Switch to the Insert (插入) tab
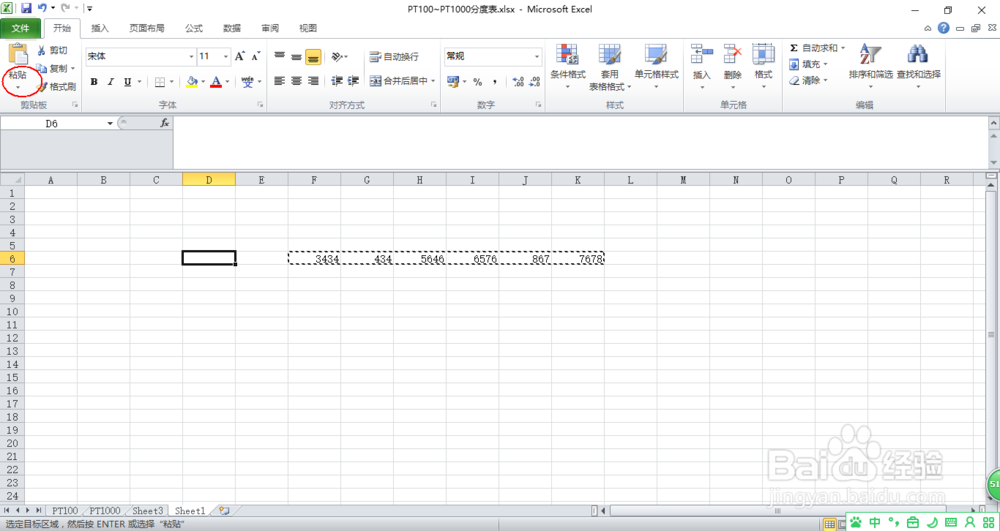 tap(100, 29)
